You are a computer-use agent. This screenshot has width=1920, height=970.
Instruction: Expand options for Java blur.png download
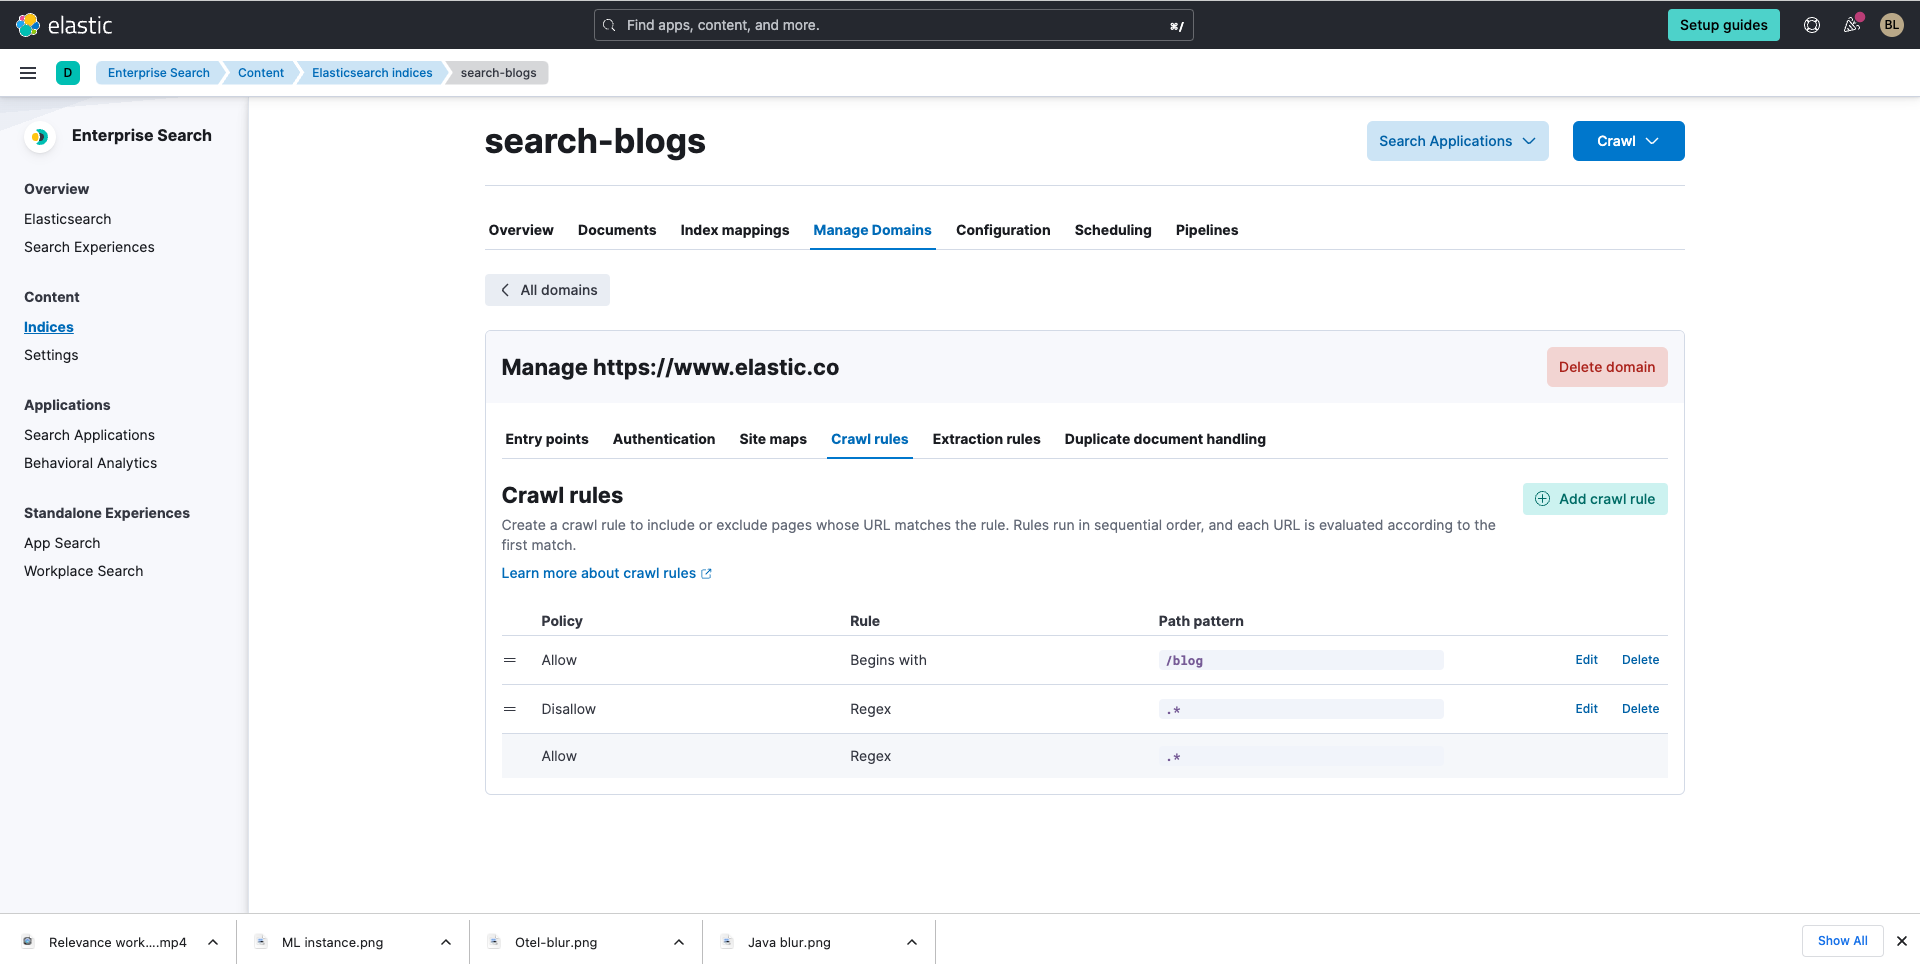coord(912,942)
